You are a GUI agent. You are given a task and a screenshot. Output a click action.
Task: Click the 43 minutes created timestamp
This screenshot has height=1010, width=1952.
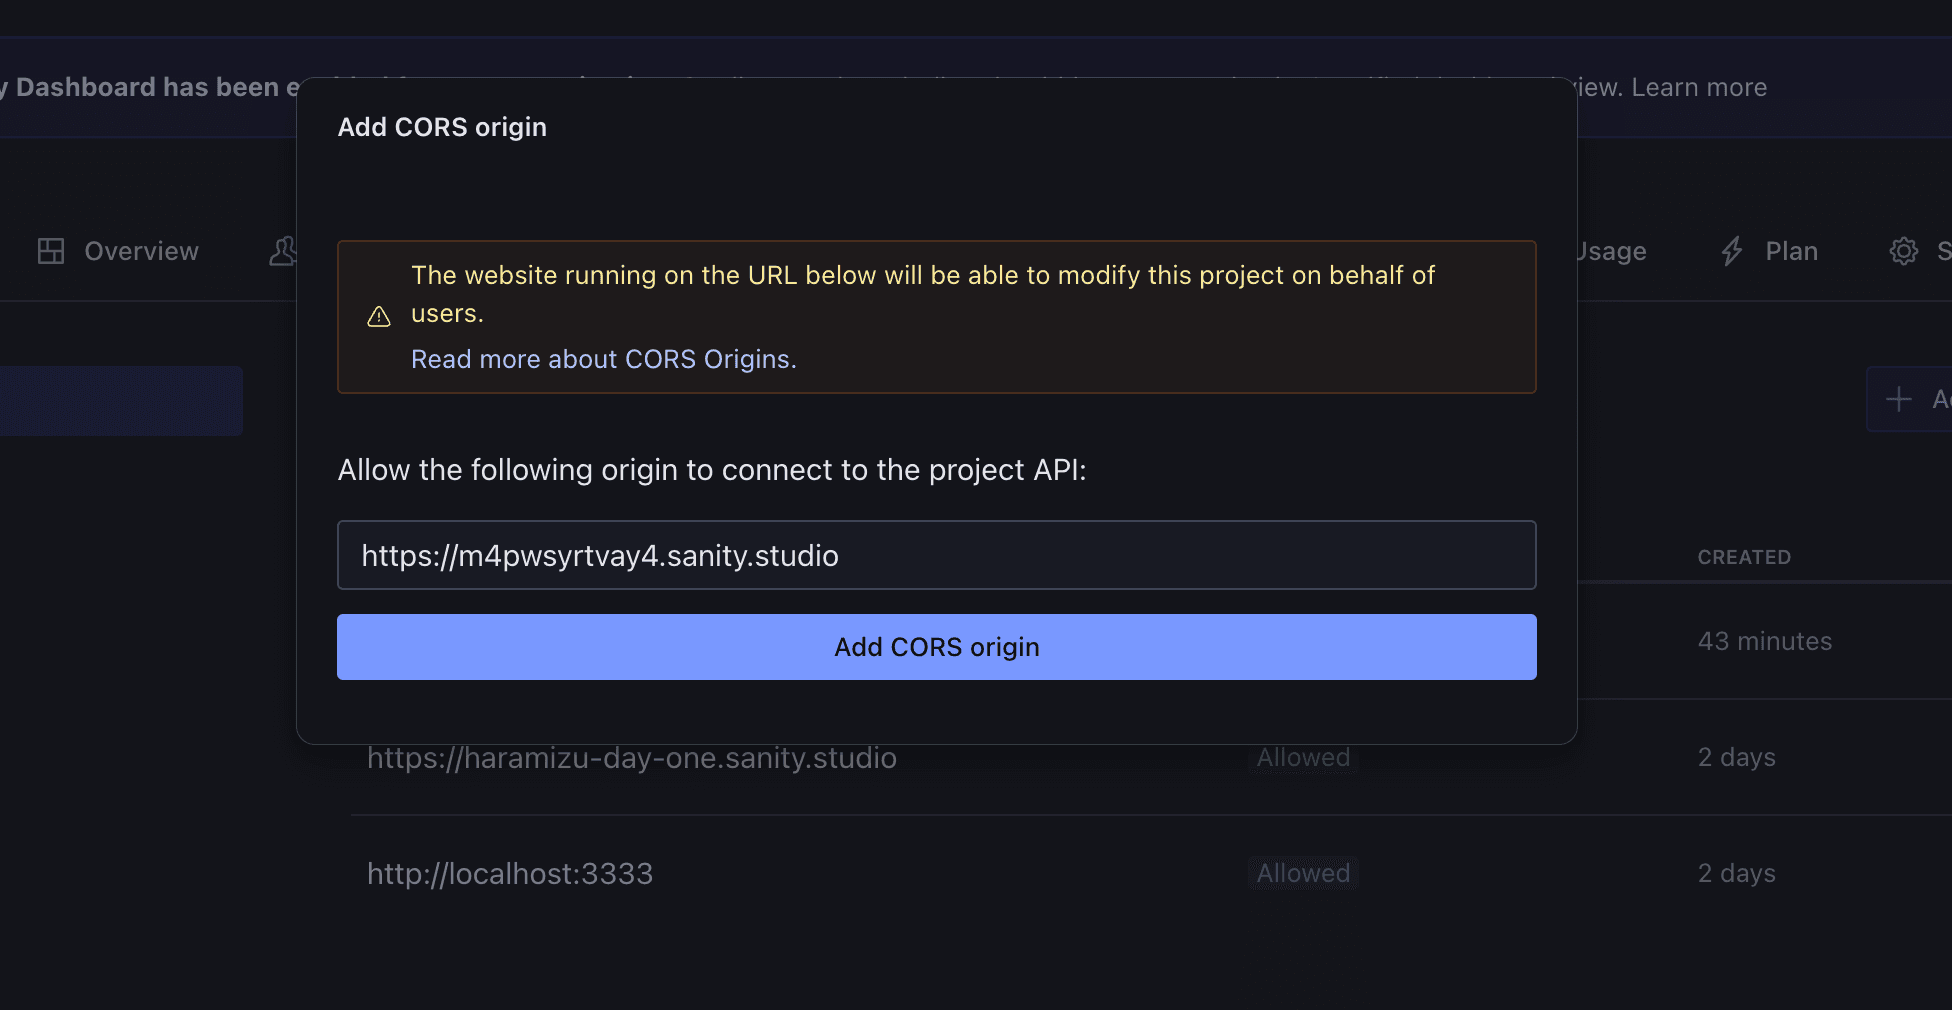point(1765,641)
